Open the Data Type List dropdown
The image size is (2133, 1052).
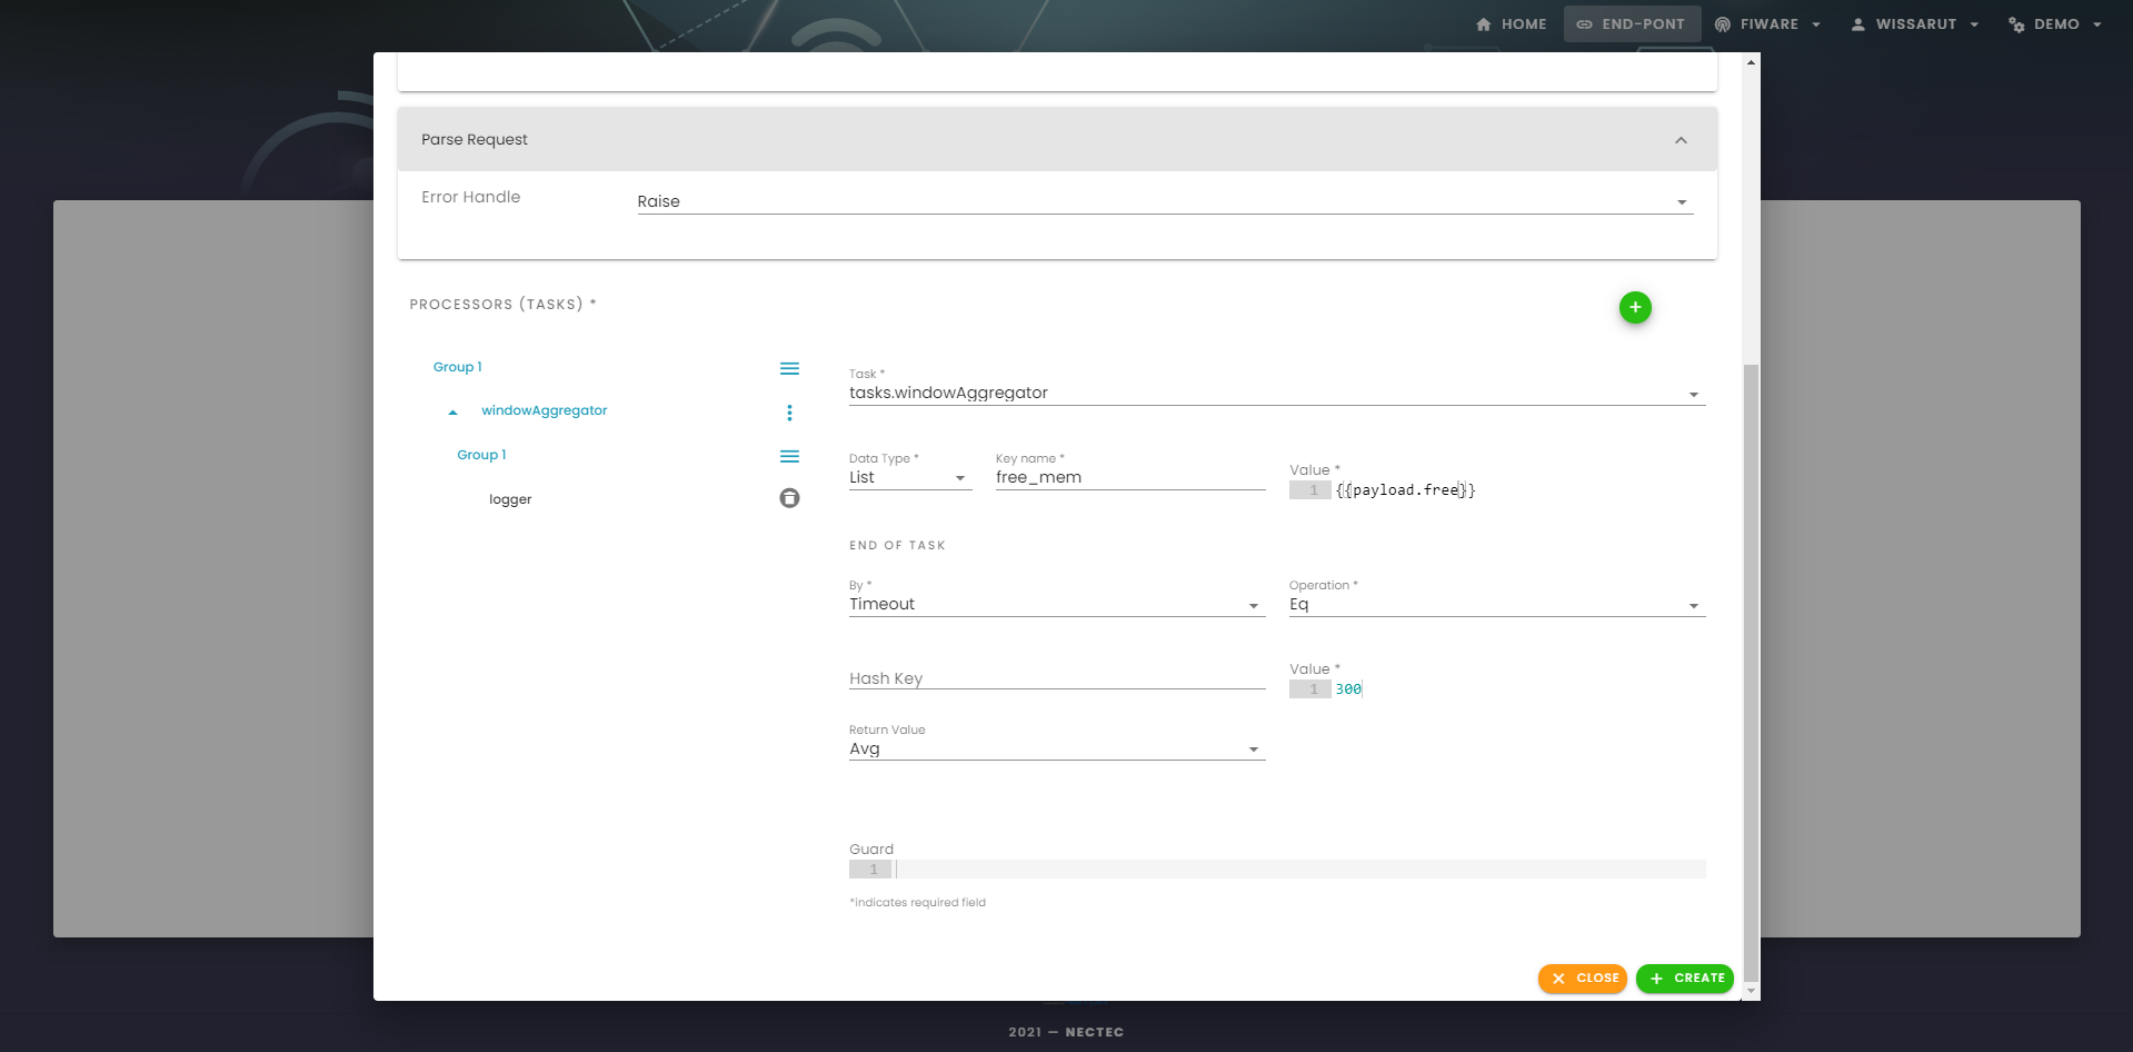(910, 478)
